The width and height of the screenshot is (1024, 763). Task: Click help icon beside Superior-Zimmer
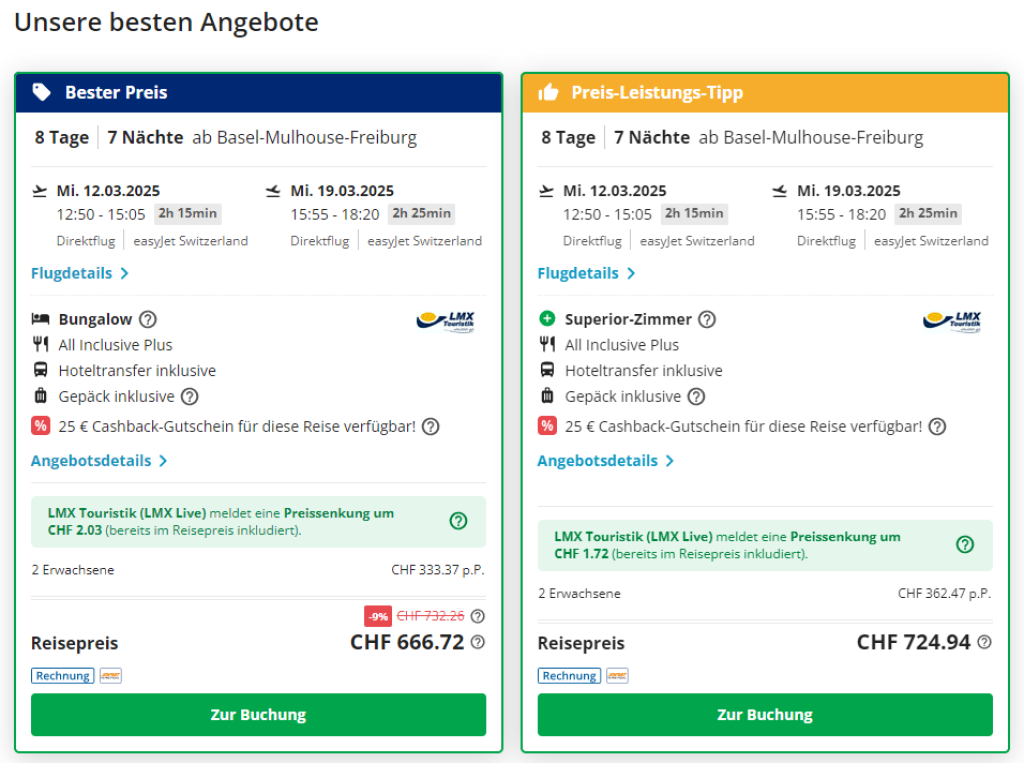point(707,320)
